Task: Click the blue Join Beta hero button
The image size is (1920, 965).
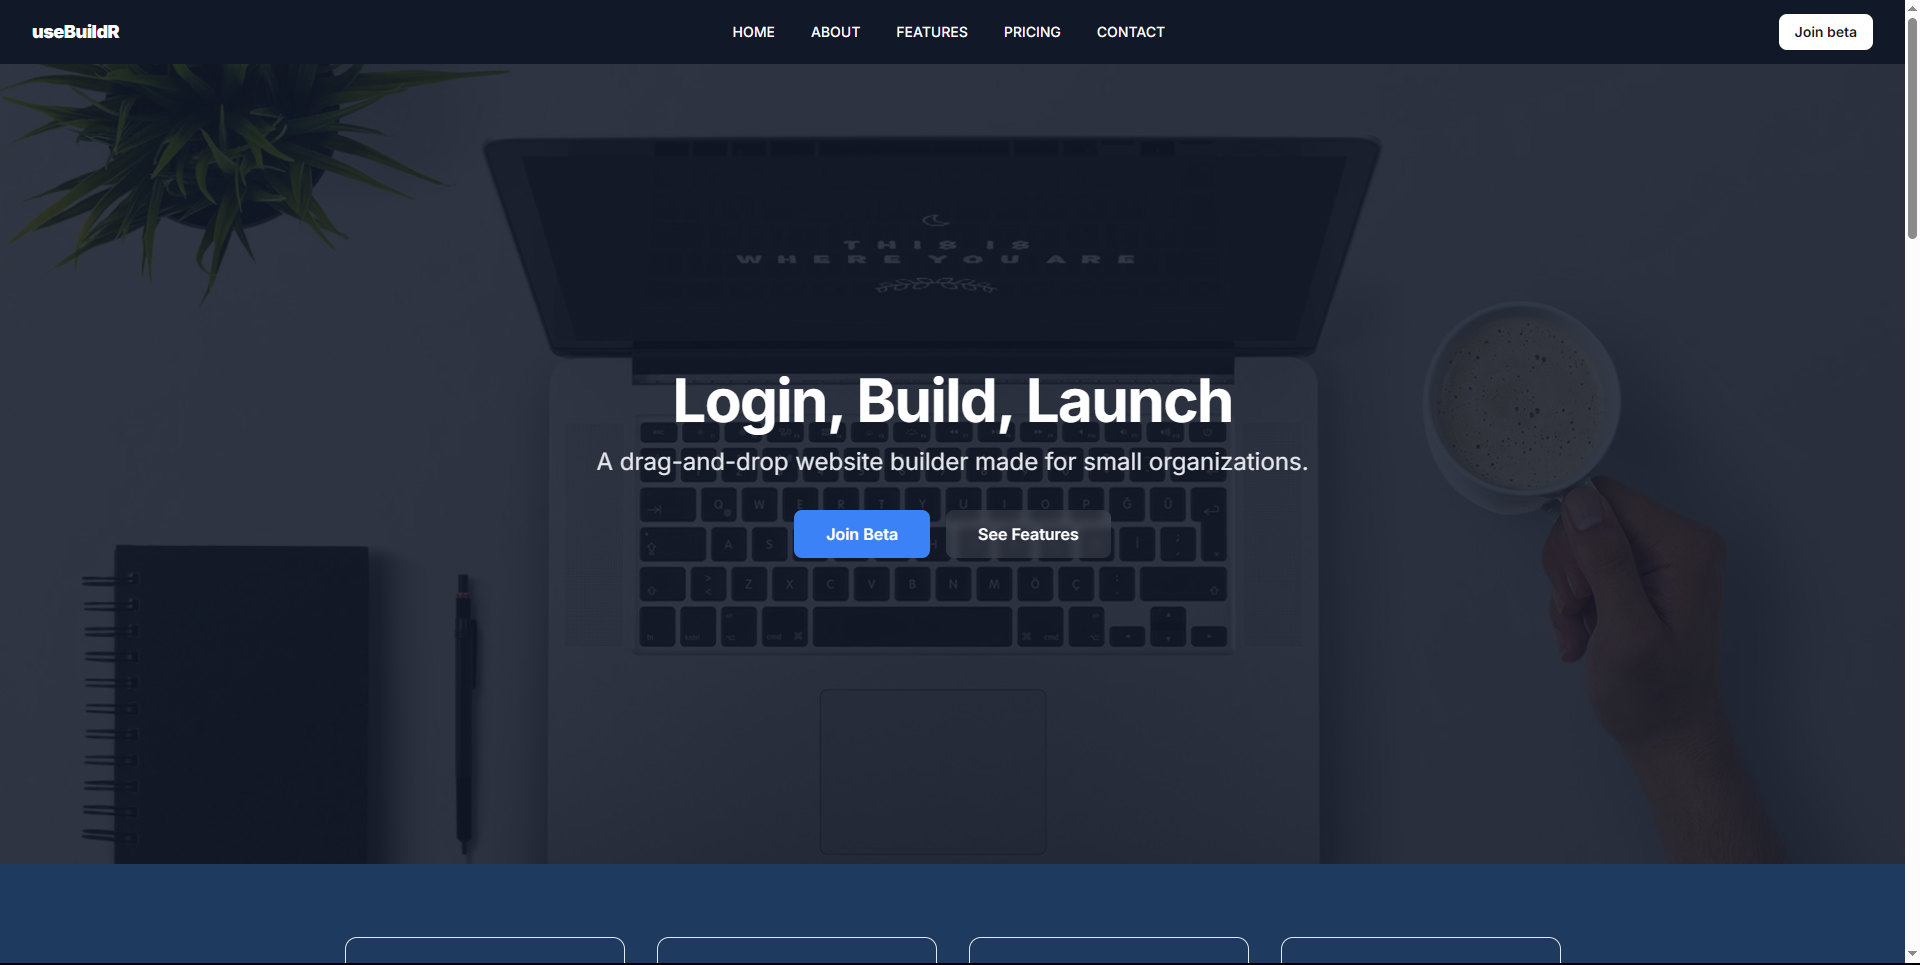Action: (861, 534)
